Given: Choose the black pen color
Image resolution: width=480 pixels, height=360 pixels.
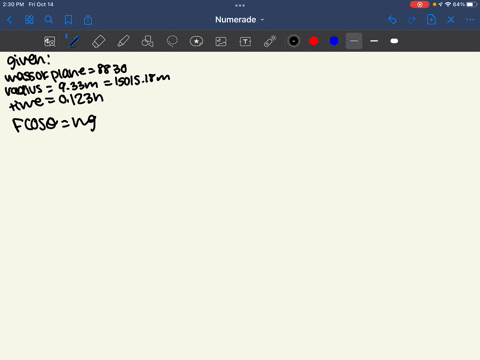Looking at the screenshot, I should tap(294, 41).
